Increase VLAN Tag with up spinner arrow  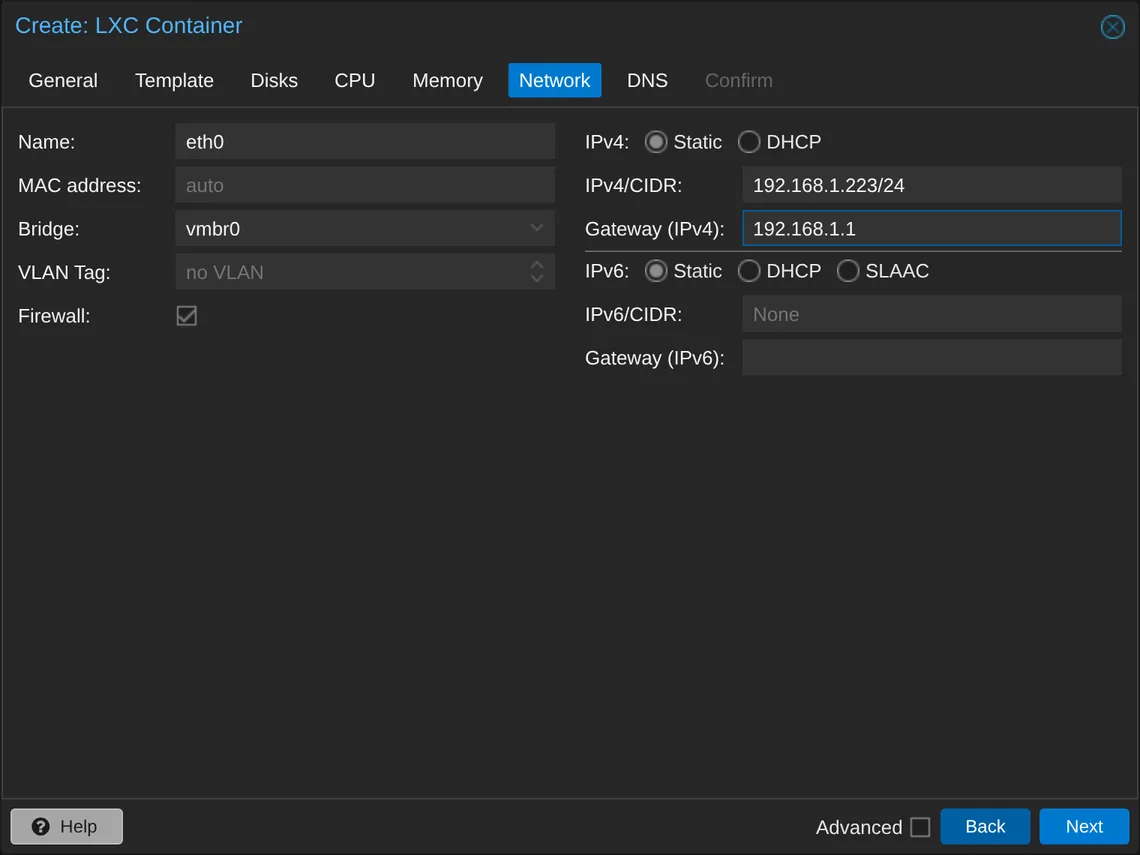(537, 265)
